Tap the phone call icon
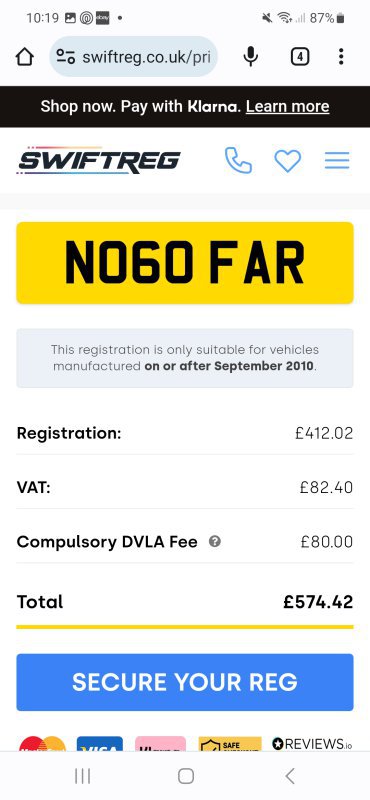The height and width of the screenshot is (800, 370). click(x=238, y=161)
